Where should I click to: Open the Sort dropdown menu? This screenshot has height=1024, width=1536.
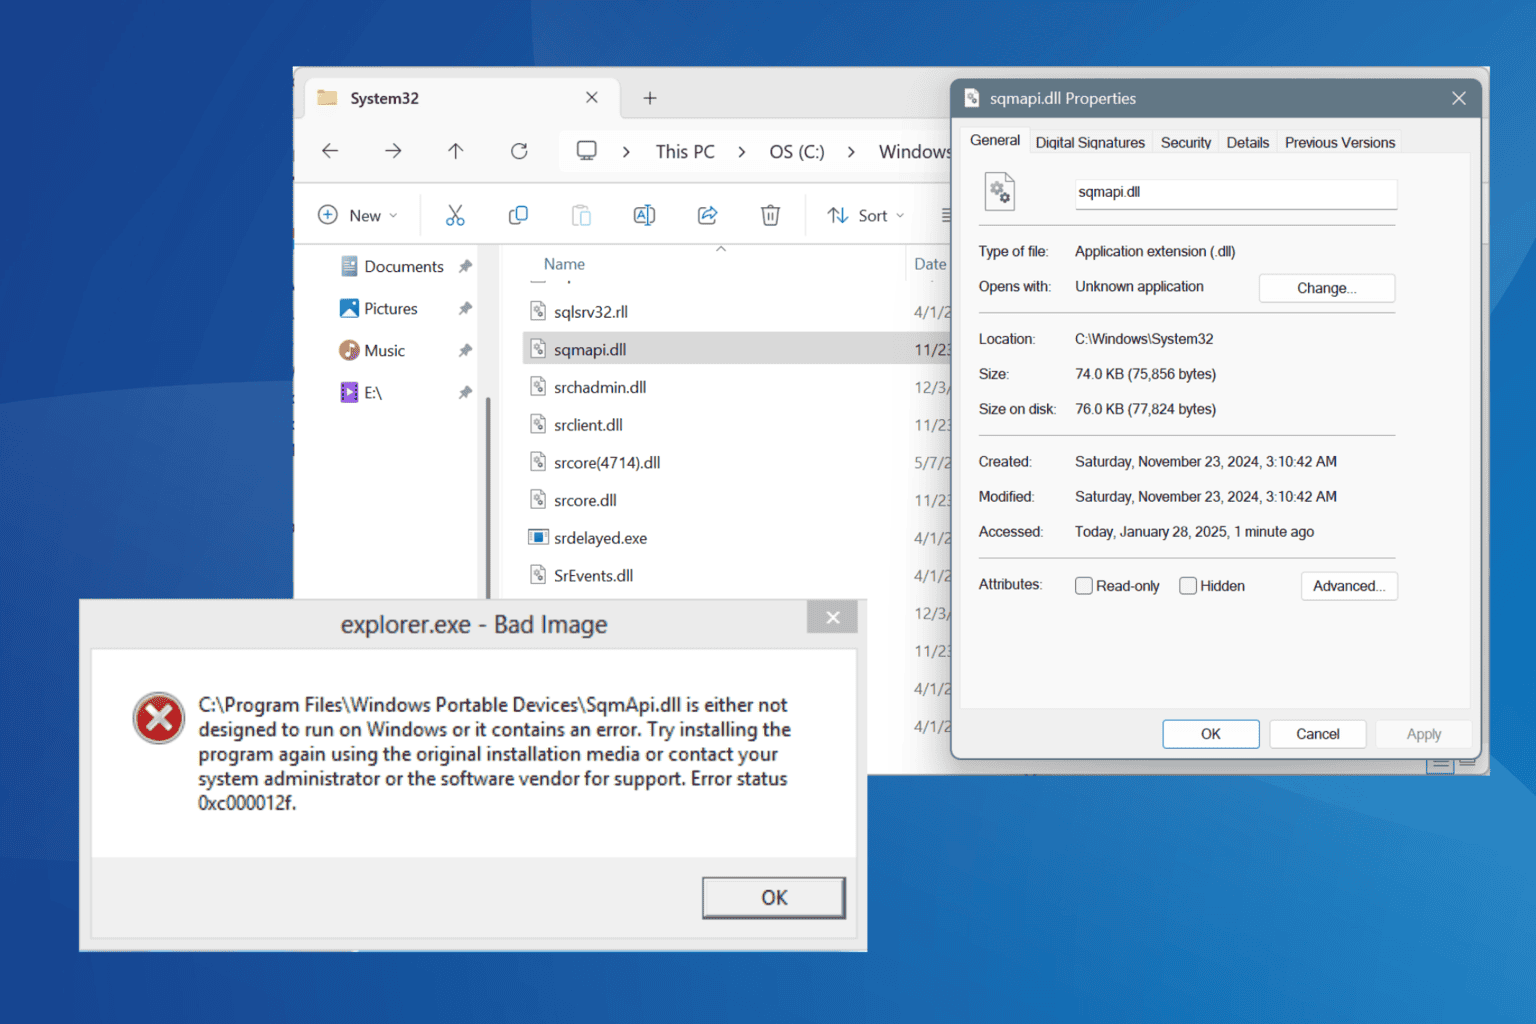[x=866, y=215]
